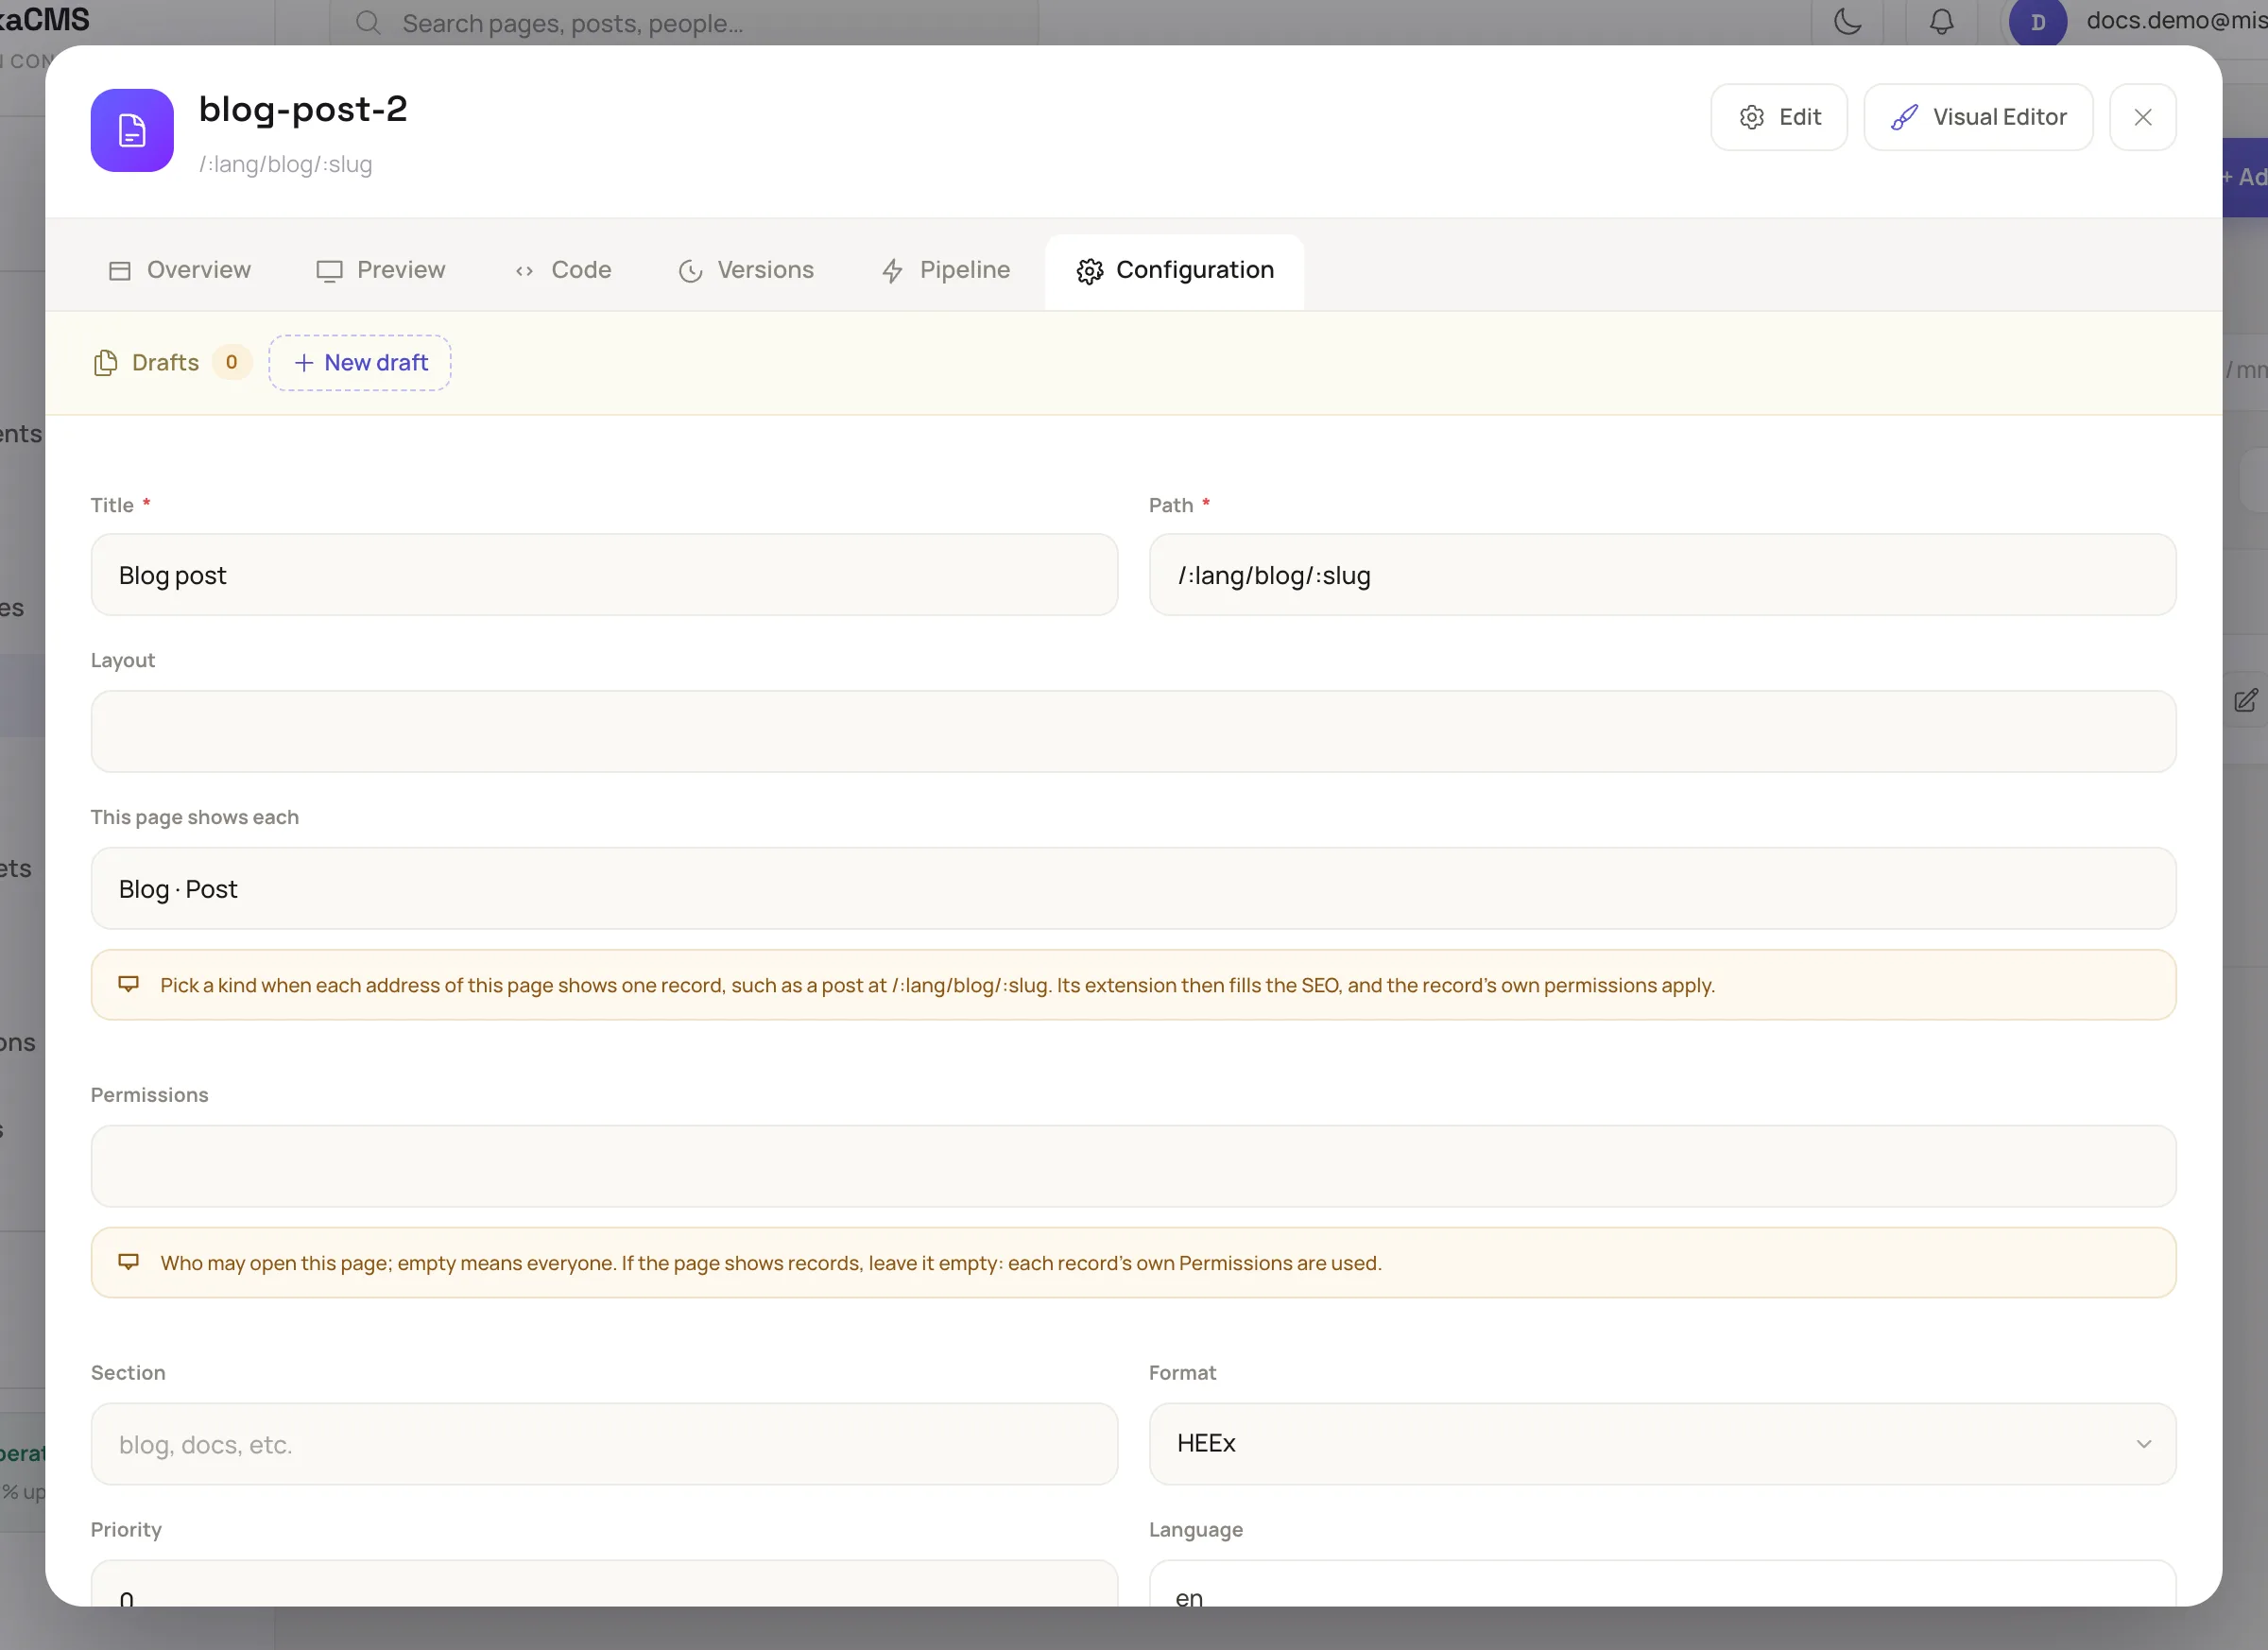The height and width of the screenshot is (1650, 2268).
Task: Close the blog-post-2 dialog
Action: [x=2142, y=117]
